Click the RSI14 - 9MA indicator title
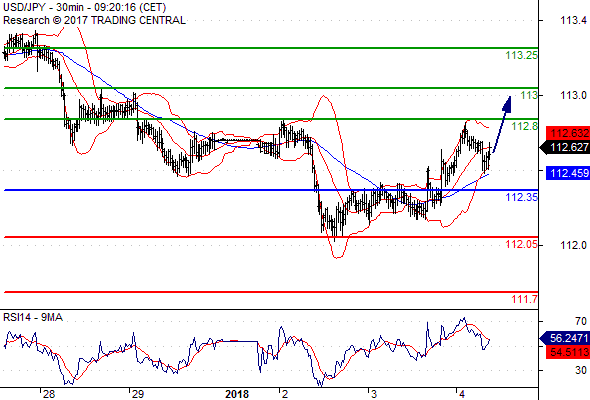 (33, 318)
